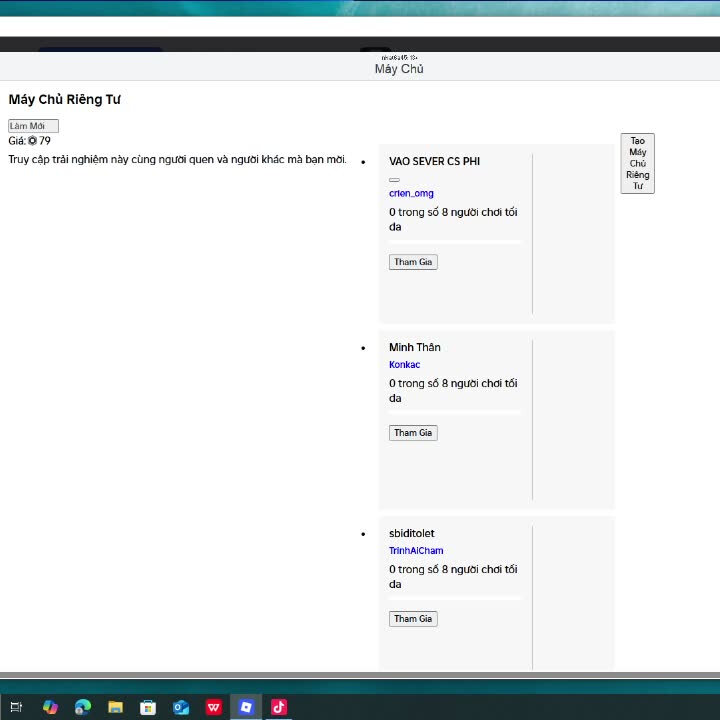Click the Robux icon beside price 79

[33, 141]
